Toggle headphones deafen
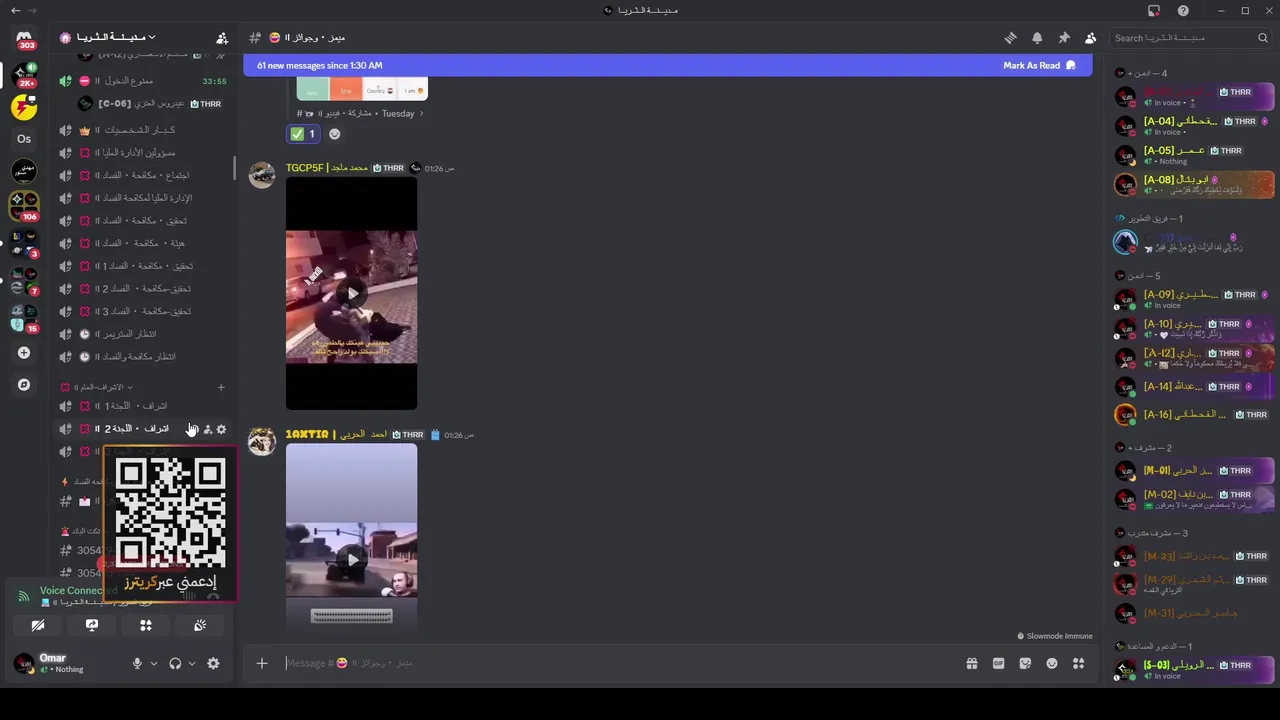The height and width of the screenshot is (720, 1280). click(175, 663)
